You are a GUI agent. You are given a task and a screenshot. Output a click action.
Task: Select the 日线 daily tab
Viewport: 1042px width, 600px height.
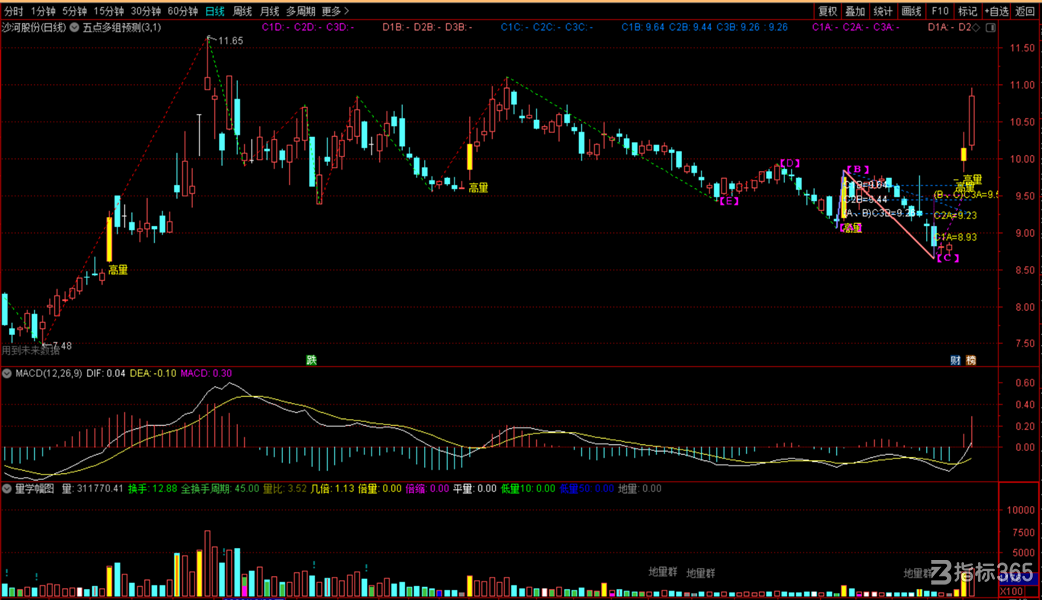click(x=215, y=11)
